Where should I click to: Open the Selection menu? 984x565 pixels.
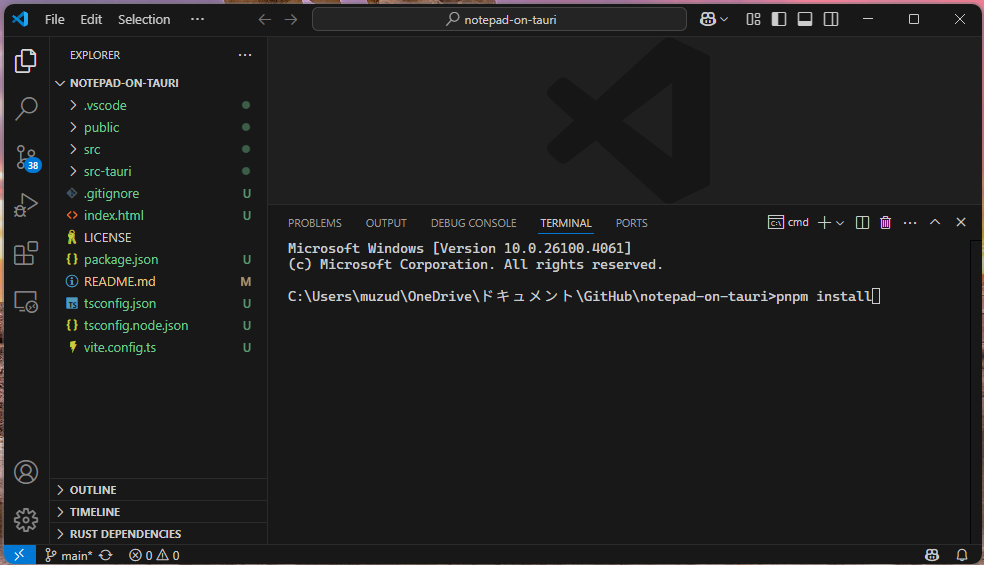(144, 19)
